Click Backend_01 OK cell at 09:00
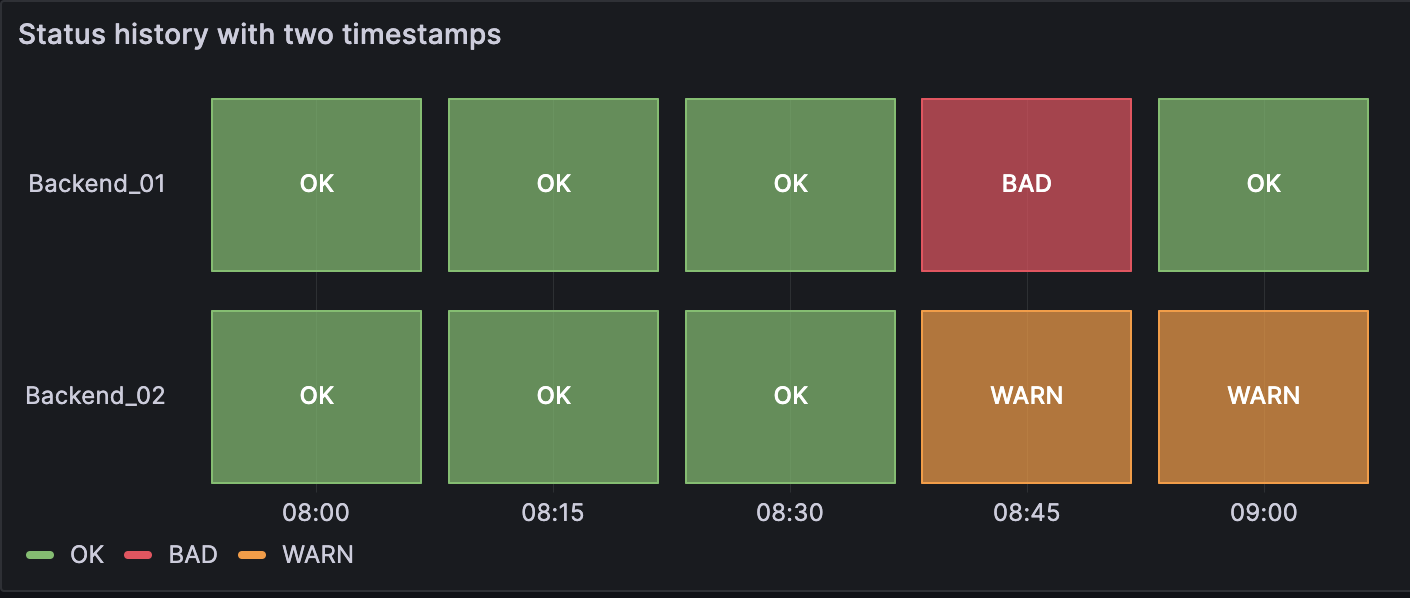 pyautogui.click(x=1263, y=185)
